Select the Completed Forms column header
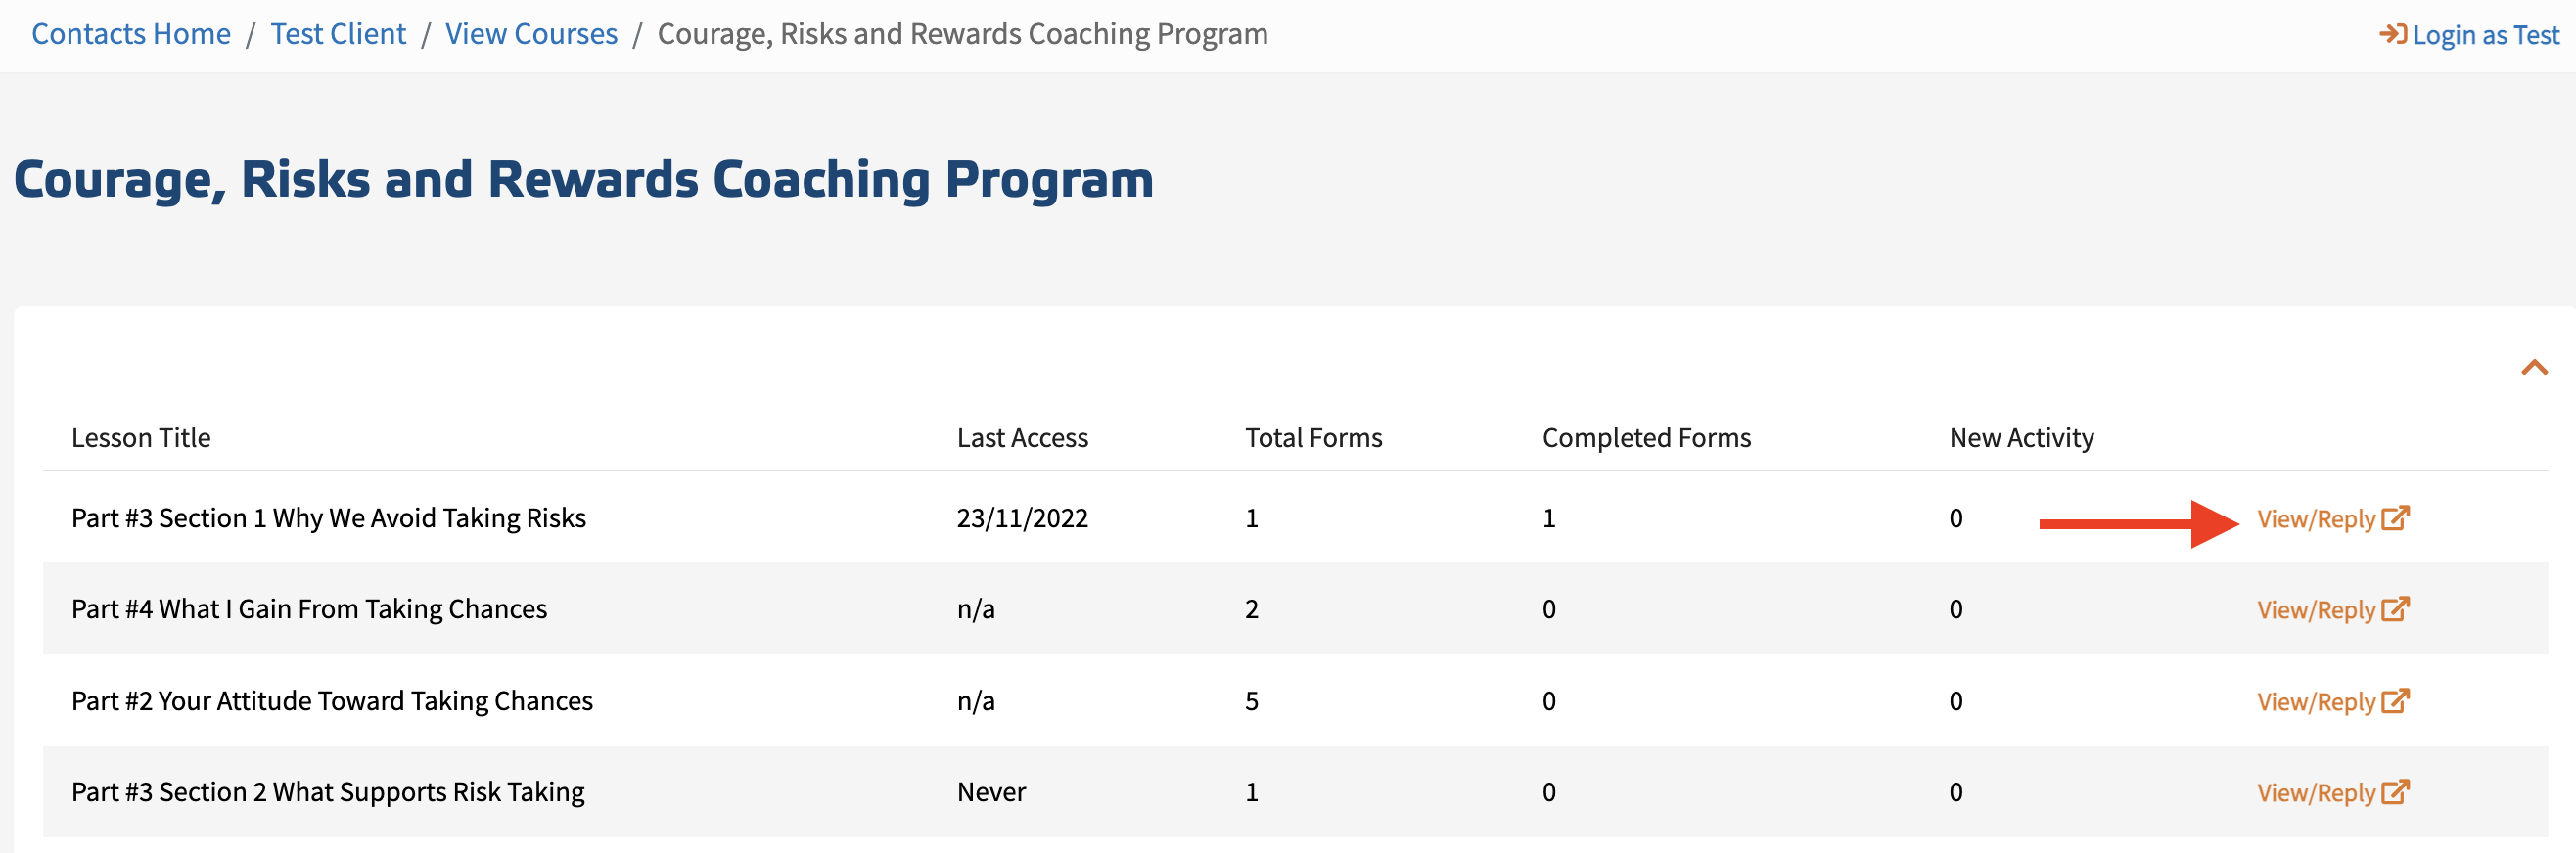 (x=1646, y=437)
